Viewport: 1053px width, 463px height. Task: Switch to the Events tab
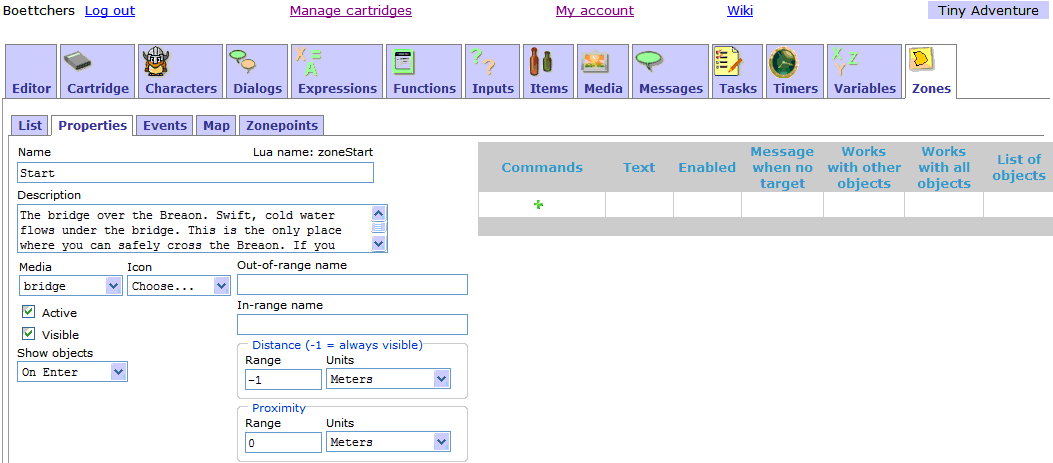164,125
